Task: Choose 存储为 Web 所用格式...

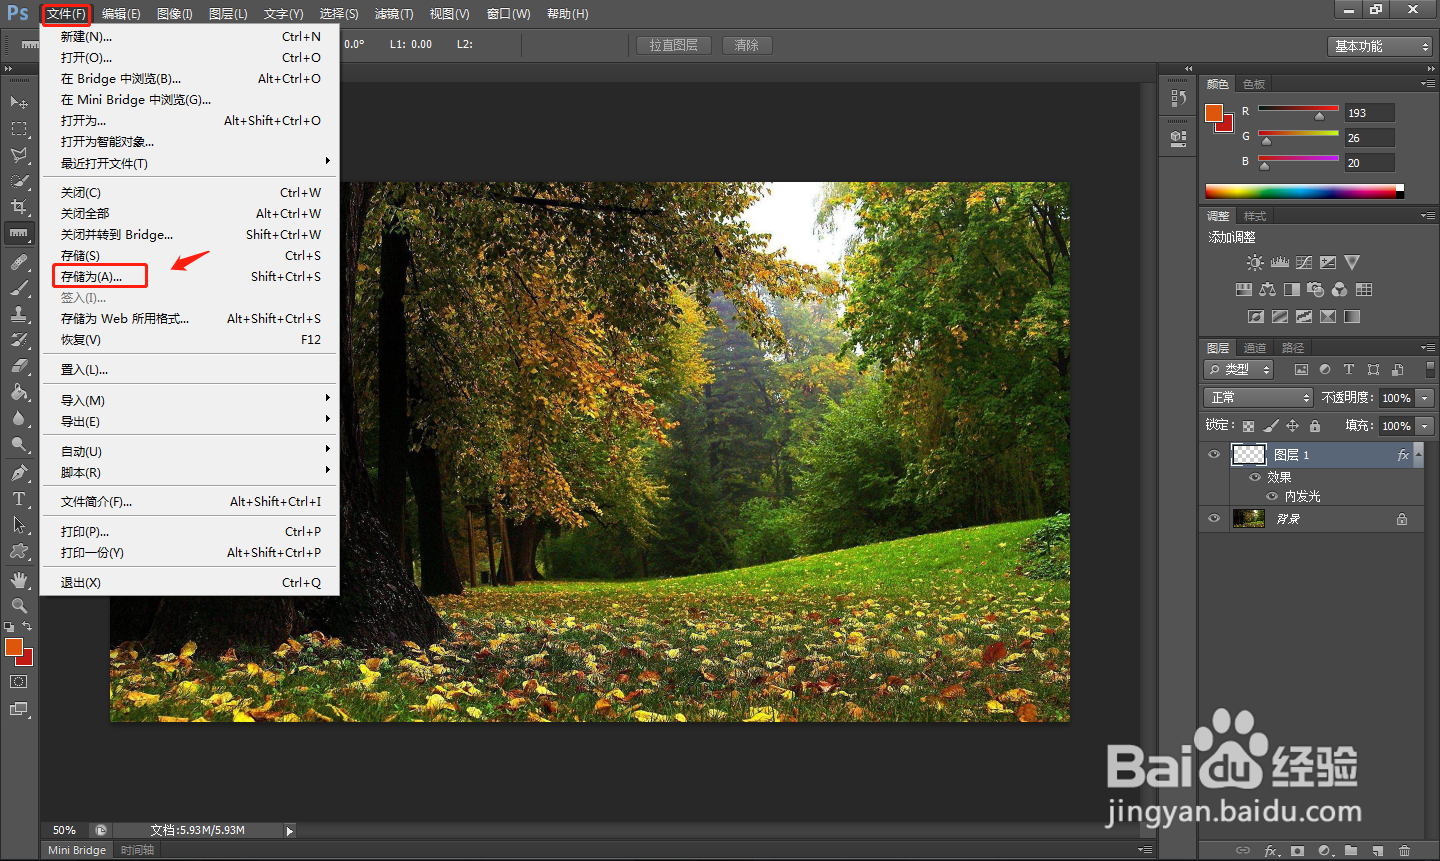Action: tap(190, 319)
